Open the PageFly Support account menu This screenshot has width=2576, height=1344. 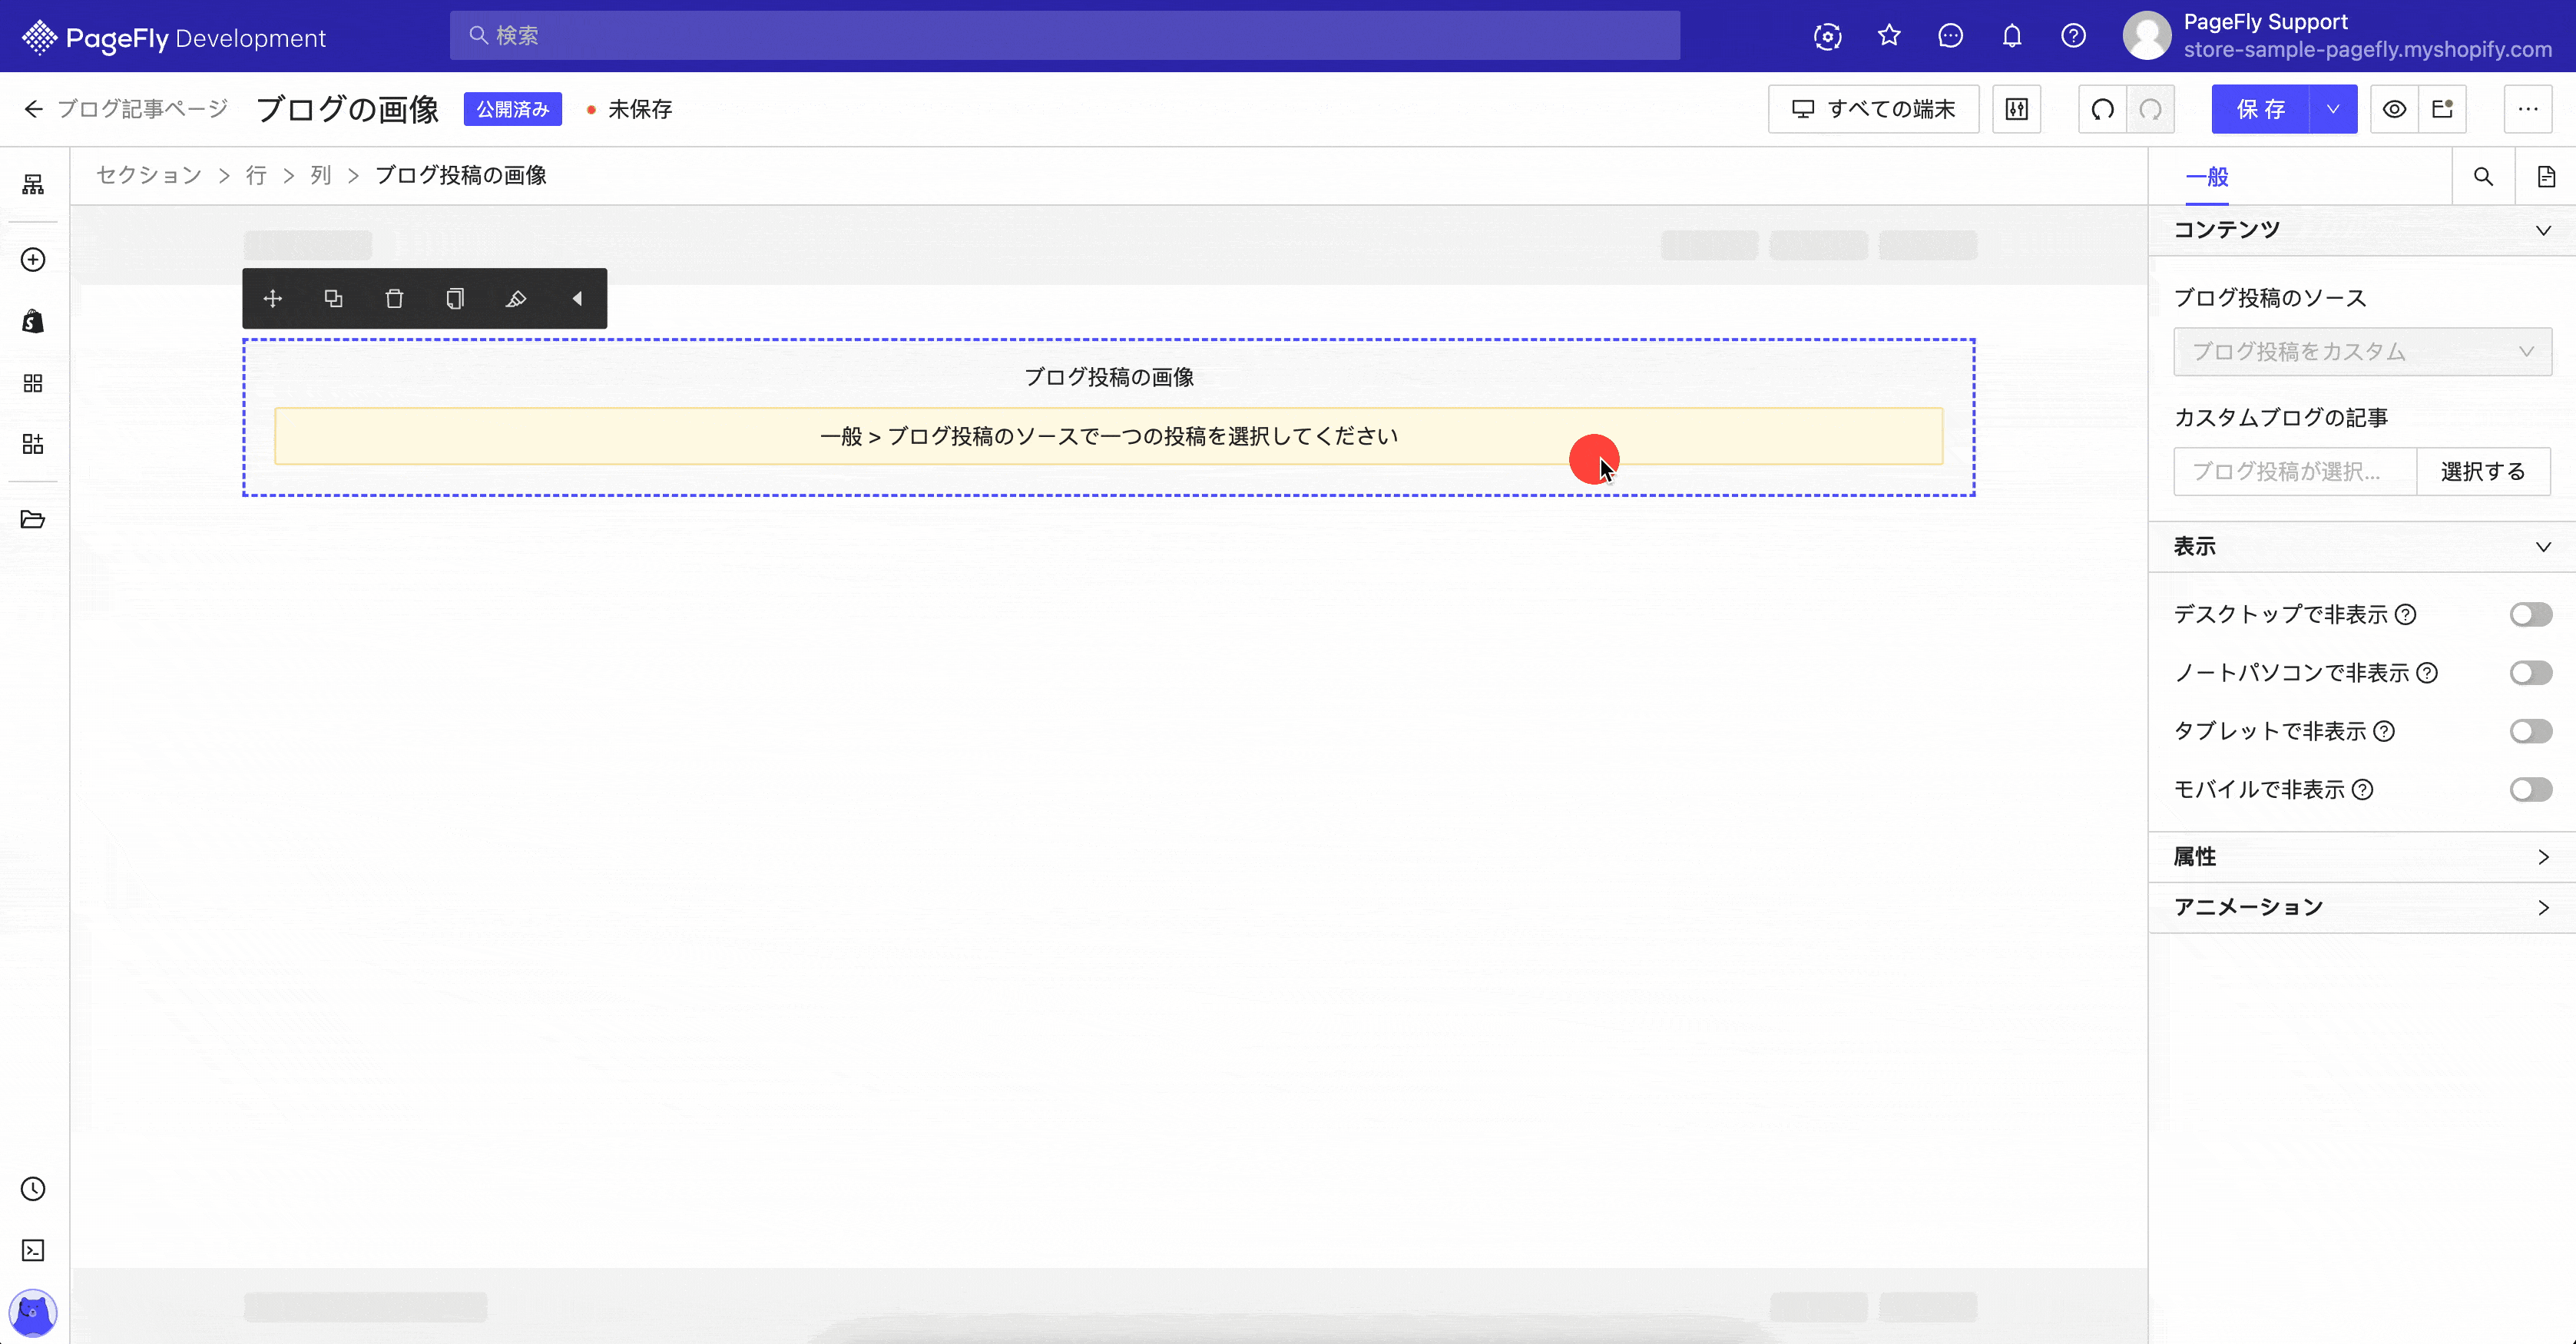(x=2338, y=36)
